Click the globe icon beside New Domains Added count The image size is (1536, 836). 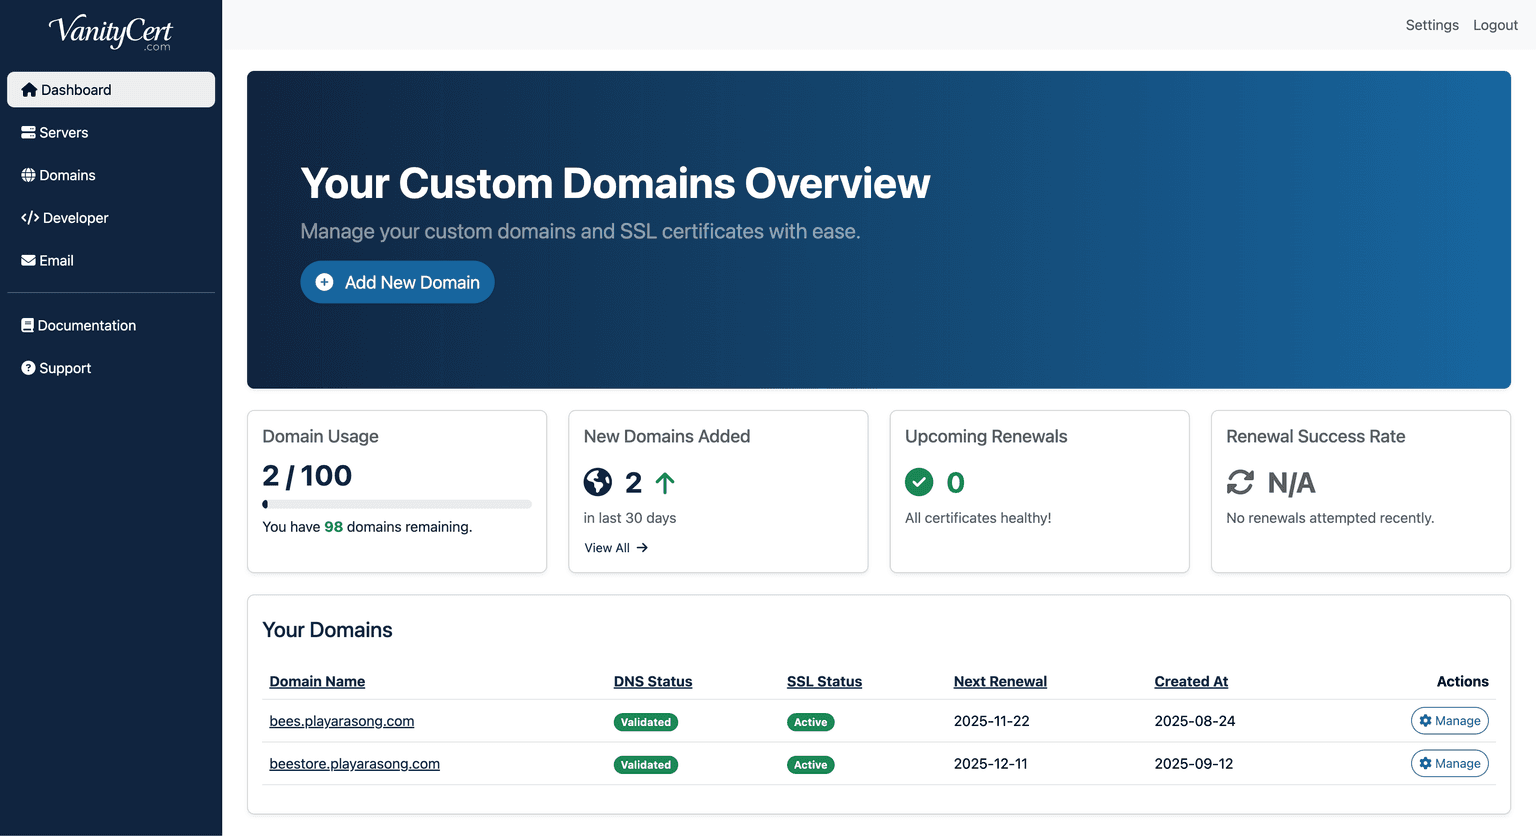click(x=597, y=482)
